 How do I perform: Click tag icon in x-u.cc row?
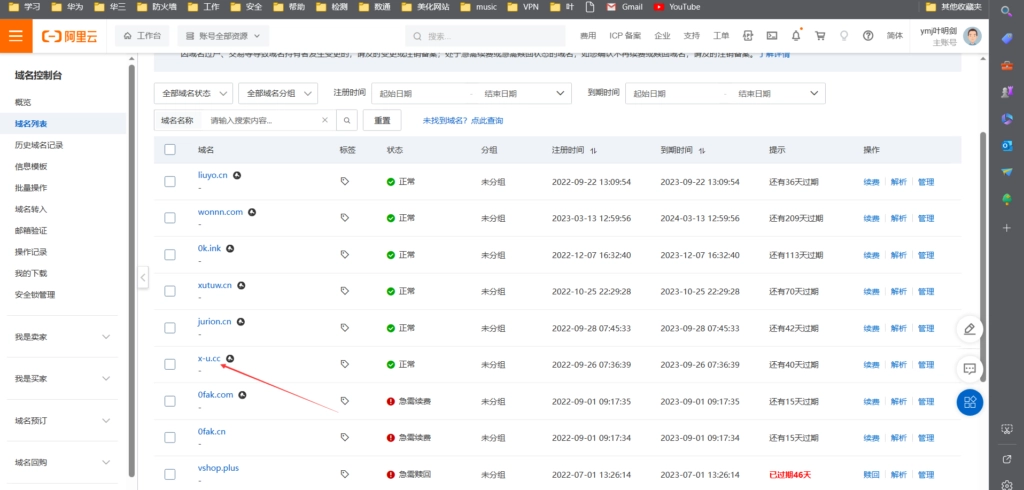(x=345, y=364)
